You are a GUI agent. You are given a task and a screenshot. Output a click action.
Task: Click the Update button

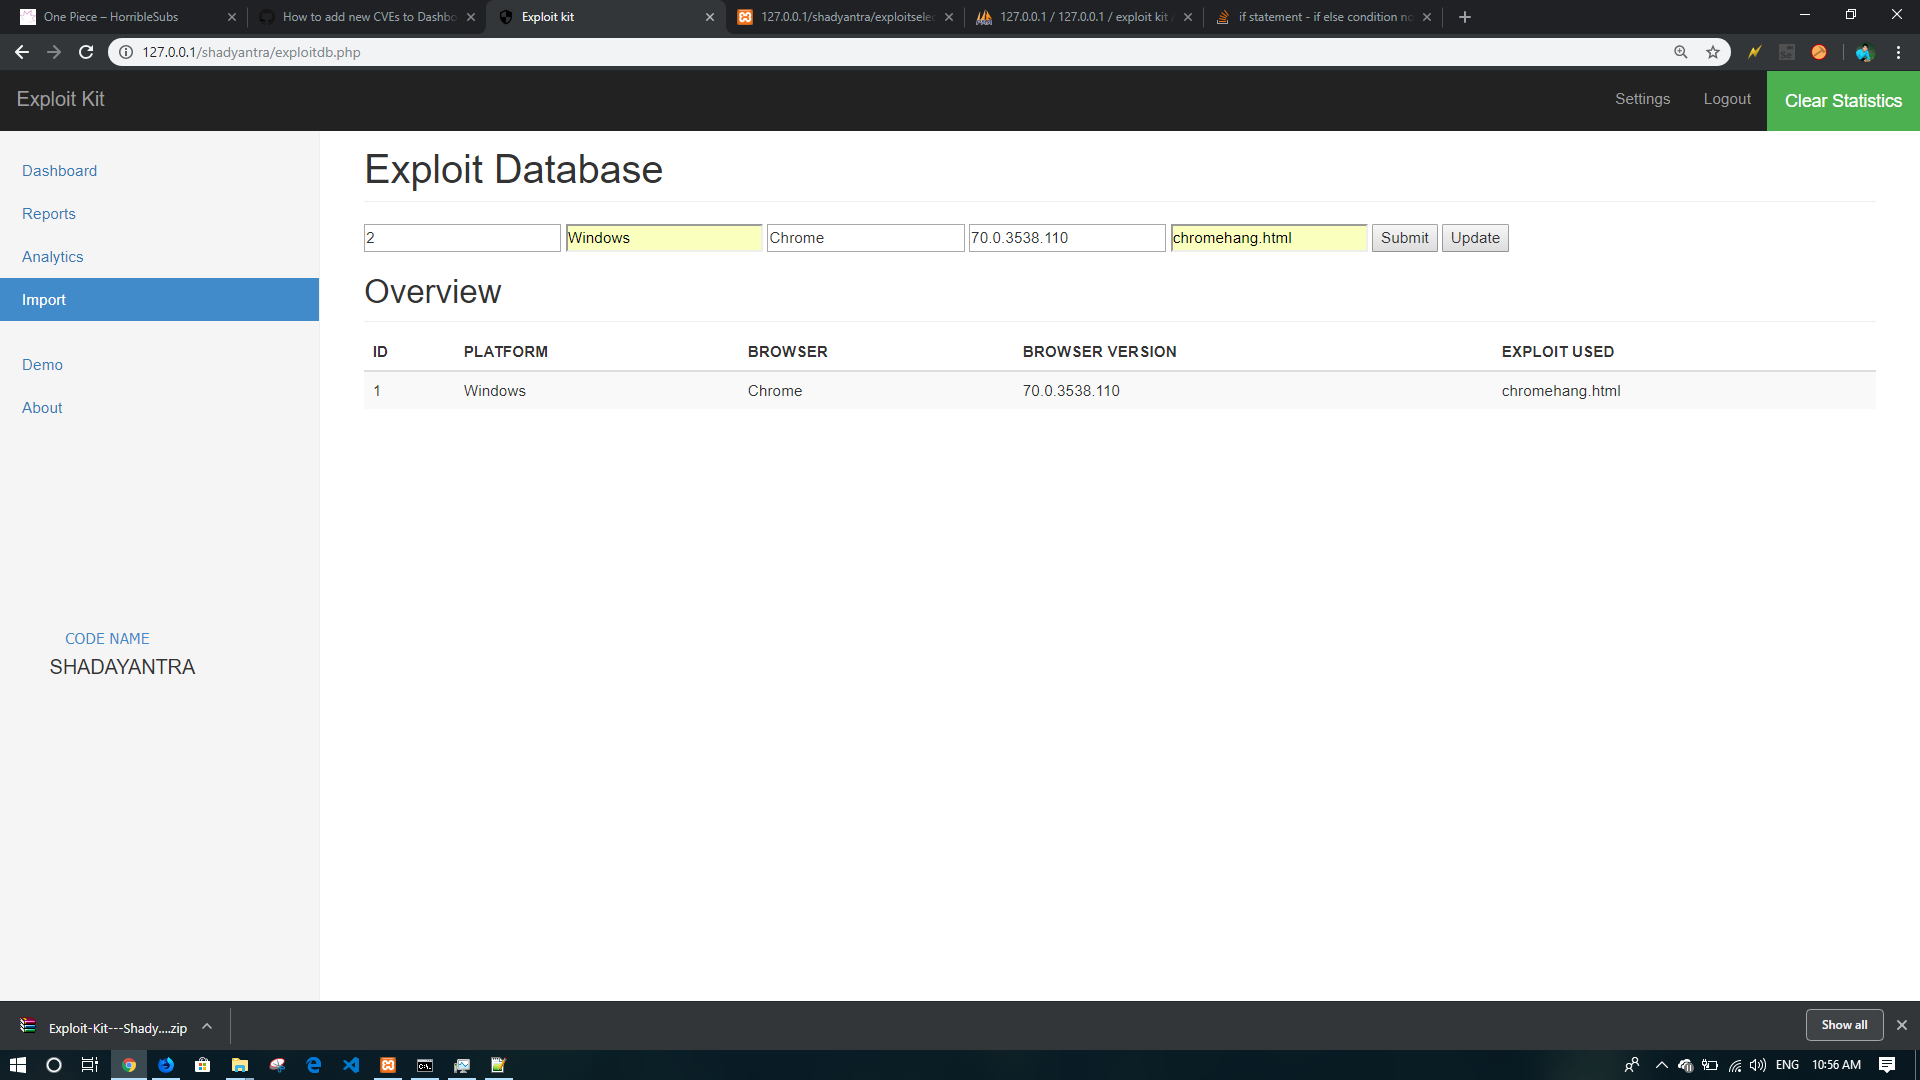1475,238
